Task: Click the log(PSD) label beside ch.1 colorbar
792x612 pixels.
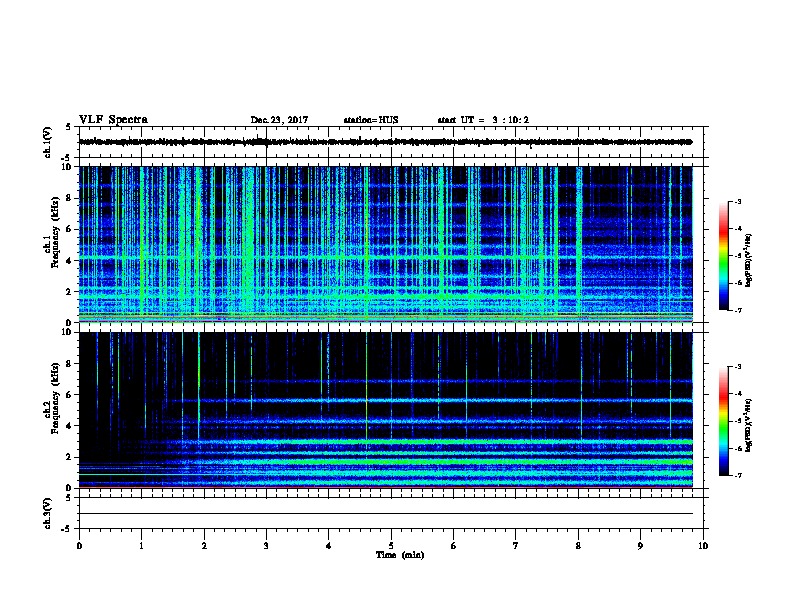Action: 748,260
